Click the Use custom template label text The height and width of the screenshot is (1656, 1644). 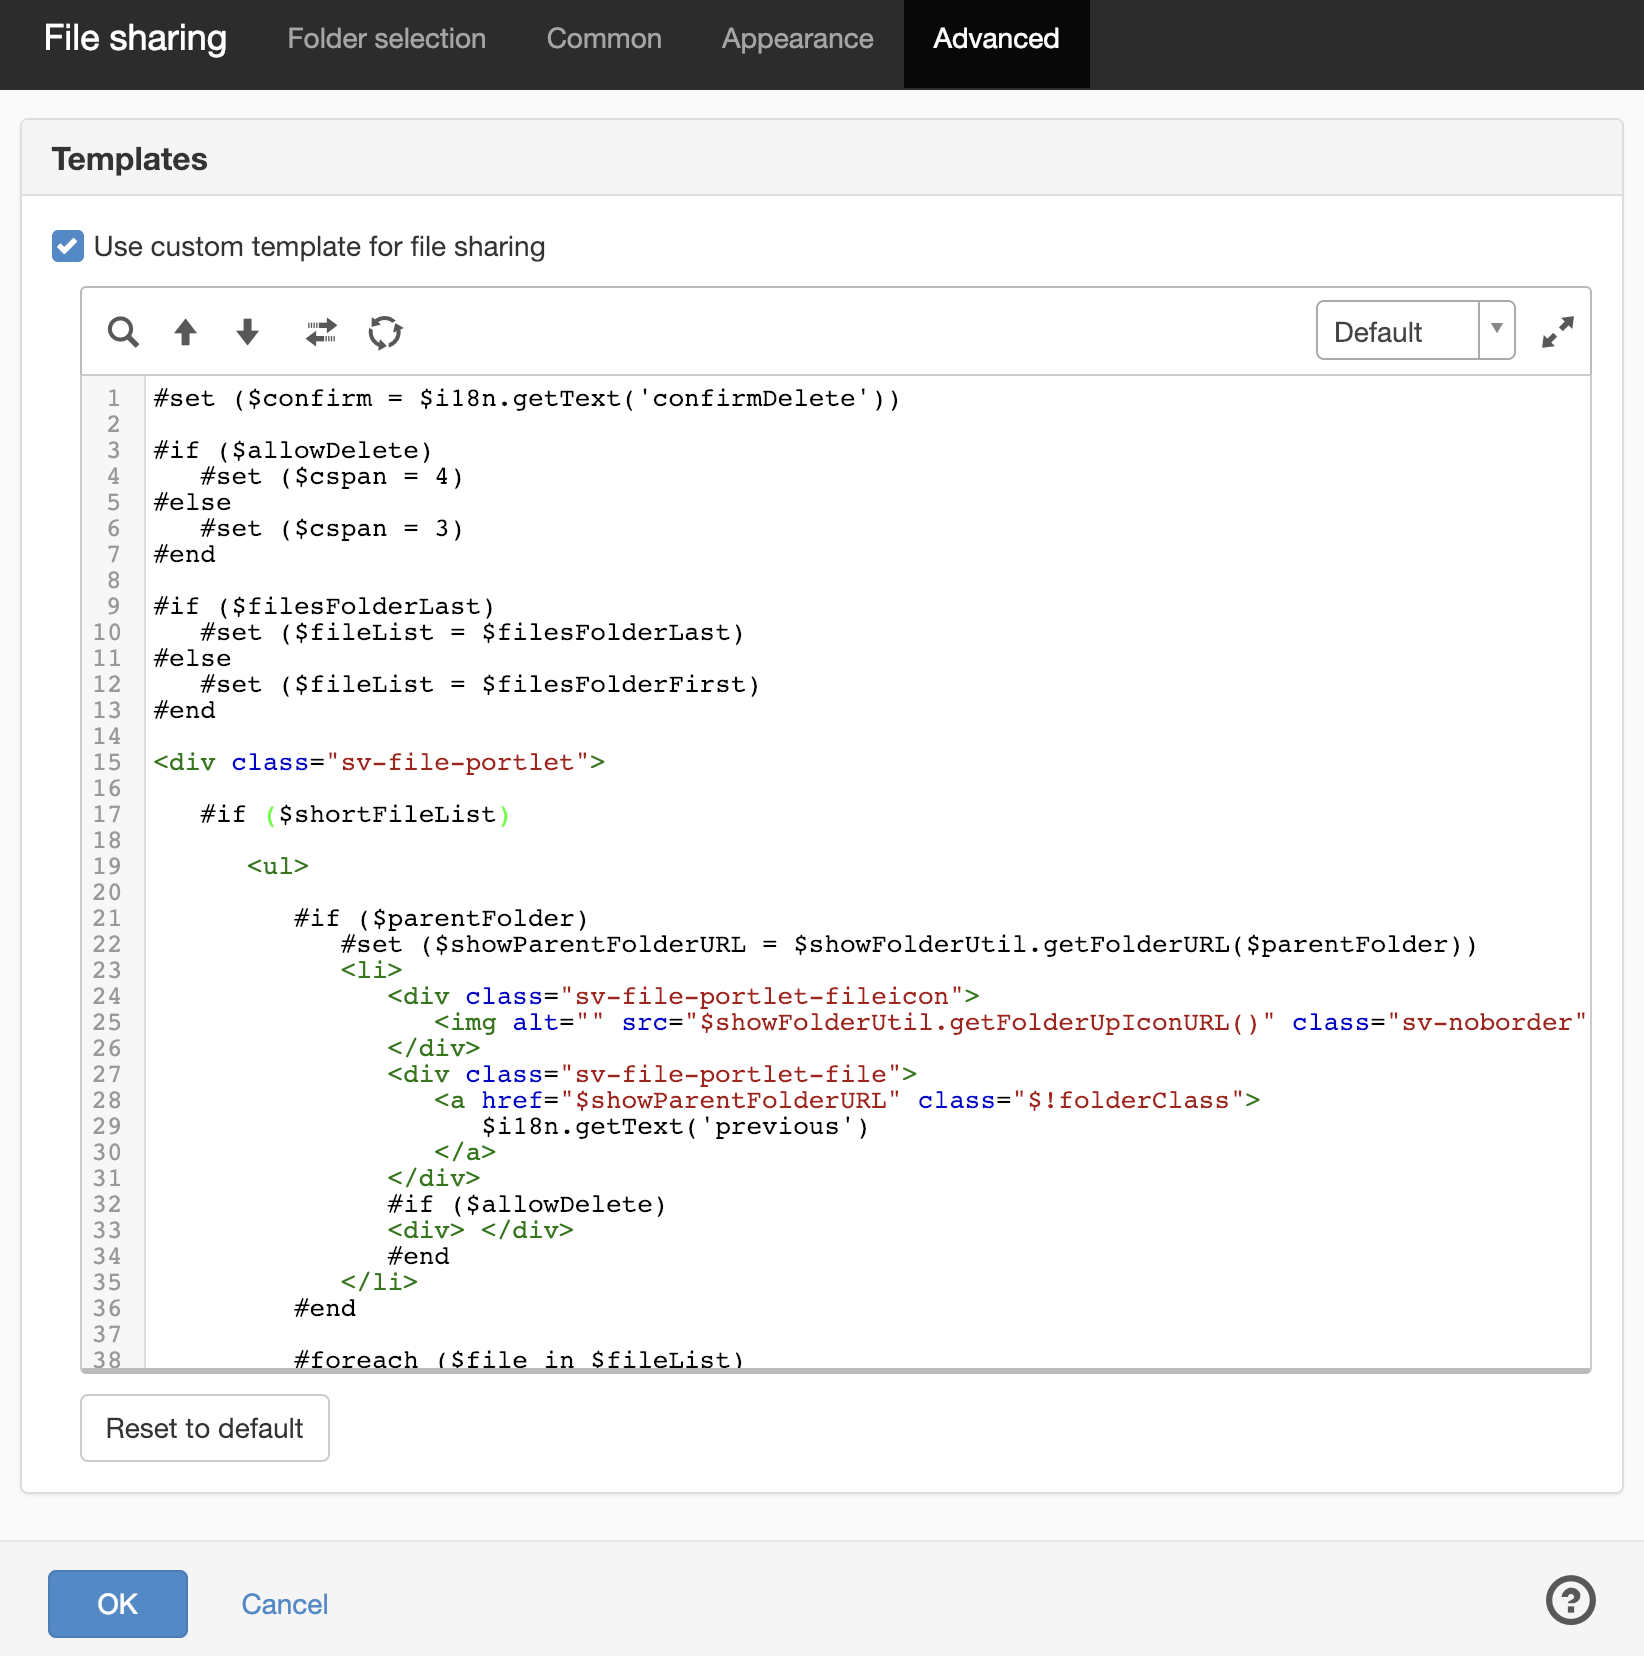[319, 246]
